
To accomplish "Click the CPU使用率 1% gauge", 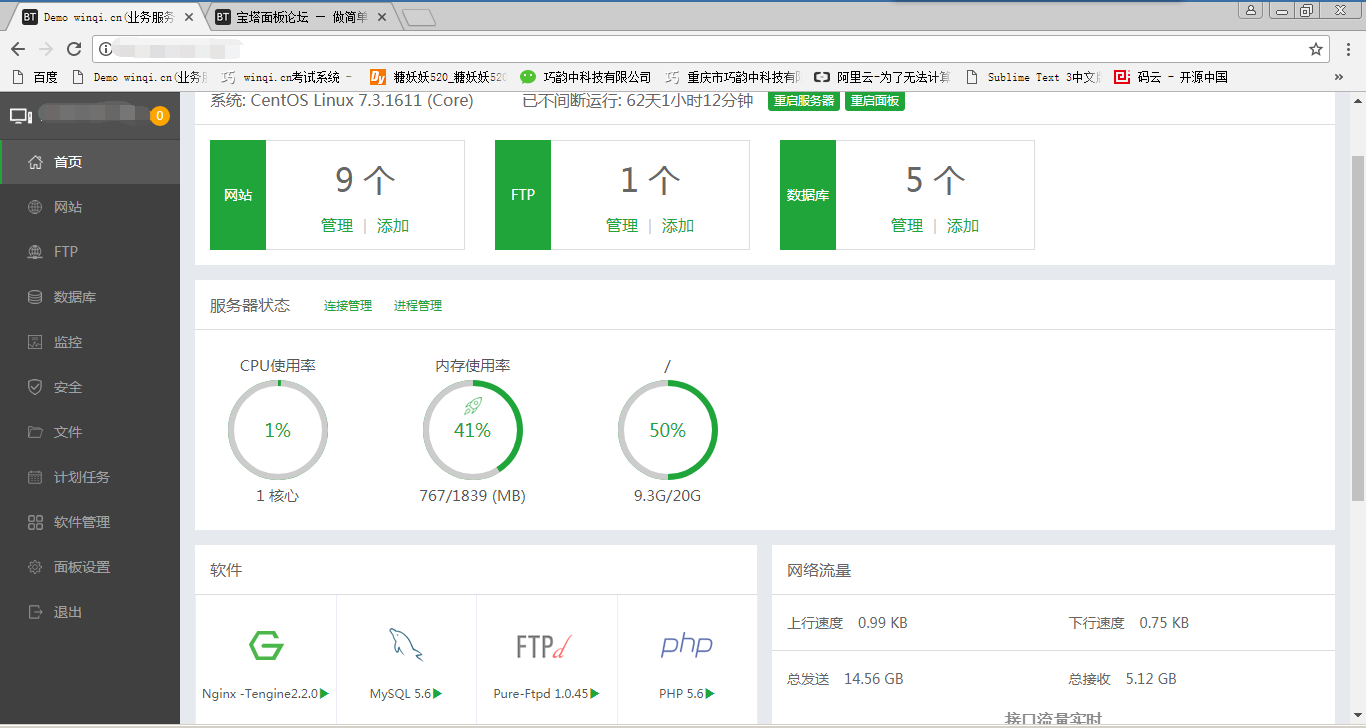I will tap(278, 431).
